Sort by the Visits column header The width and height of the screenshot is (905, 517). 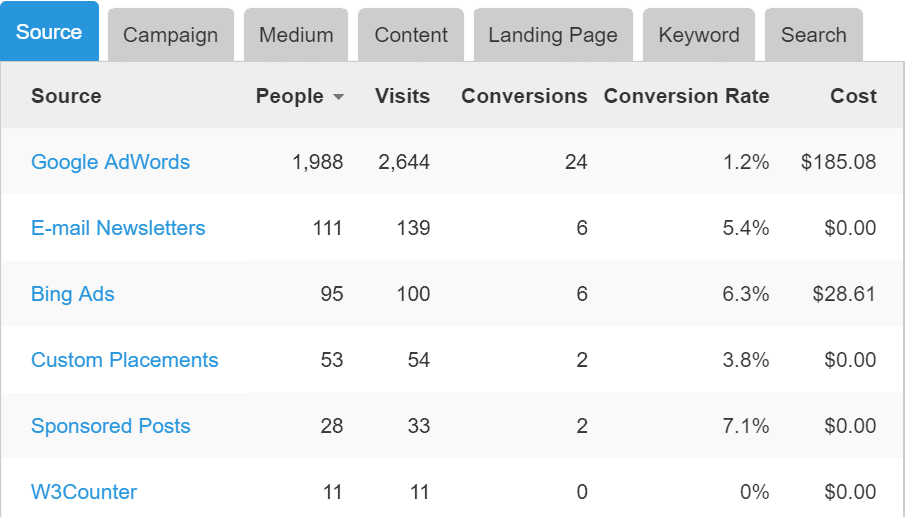pyautogui.click(x=402, y=96)
